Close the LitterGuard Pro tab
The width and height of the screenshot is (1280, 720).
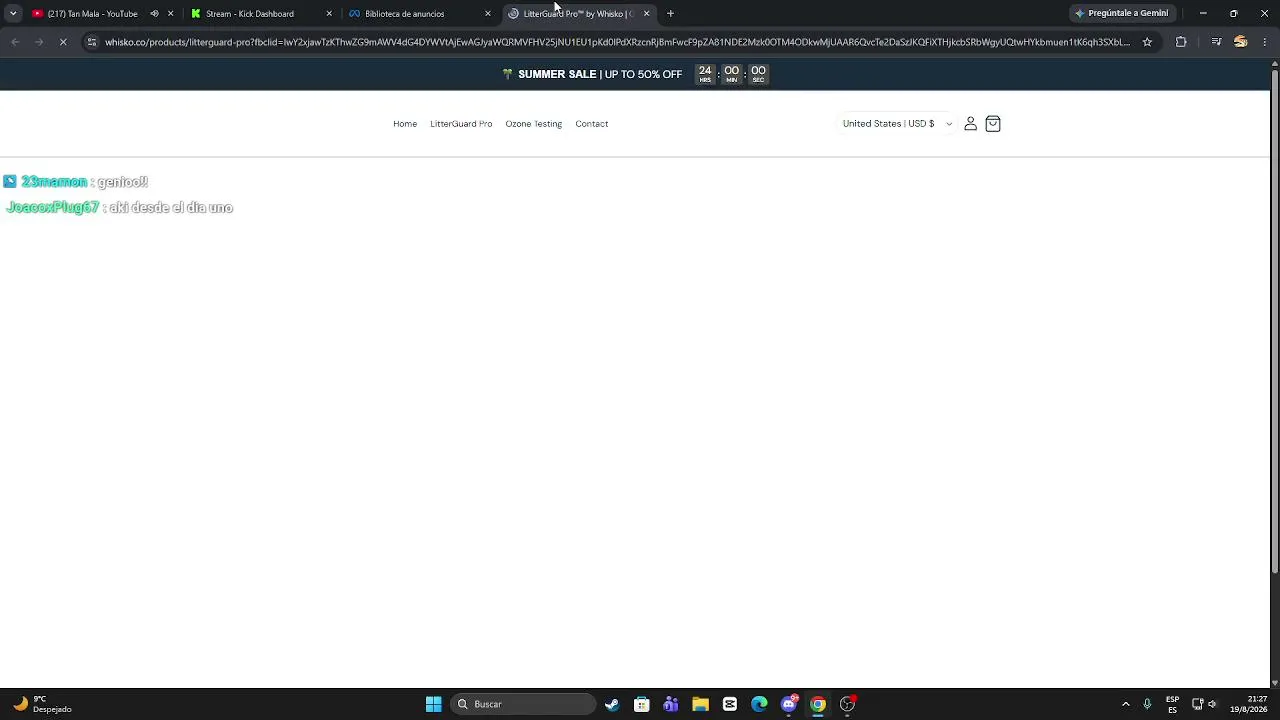647,14
